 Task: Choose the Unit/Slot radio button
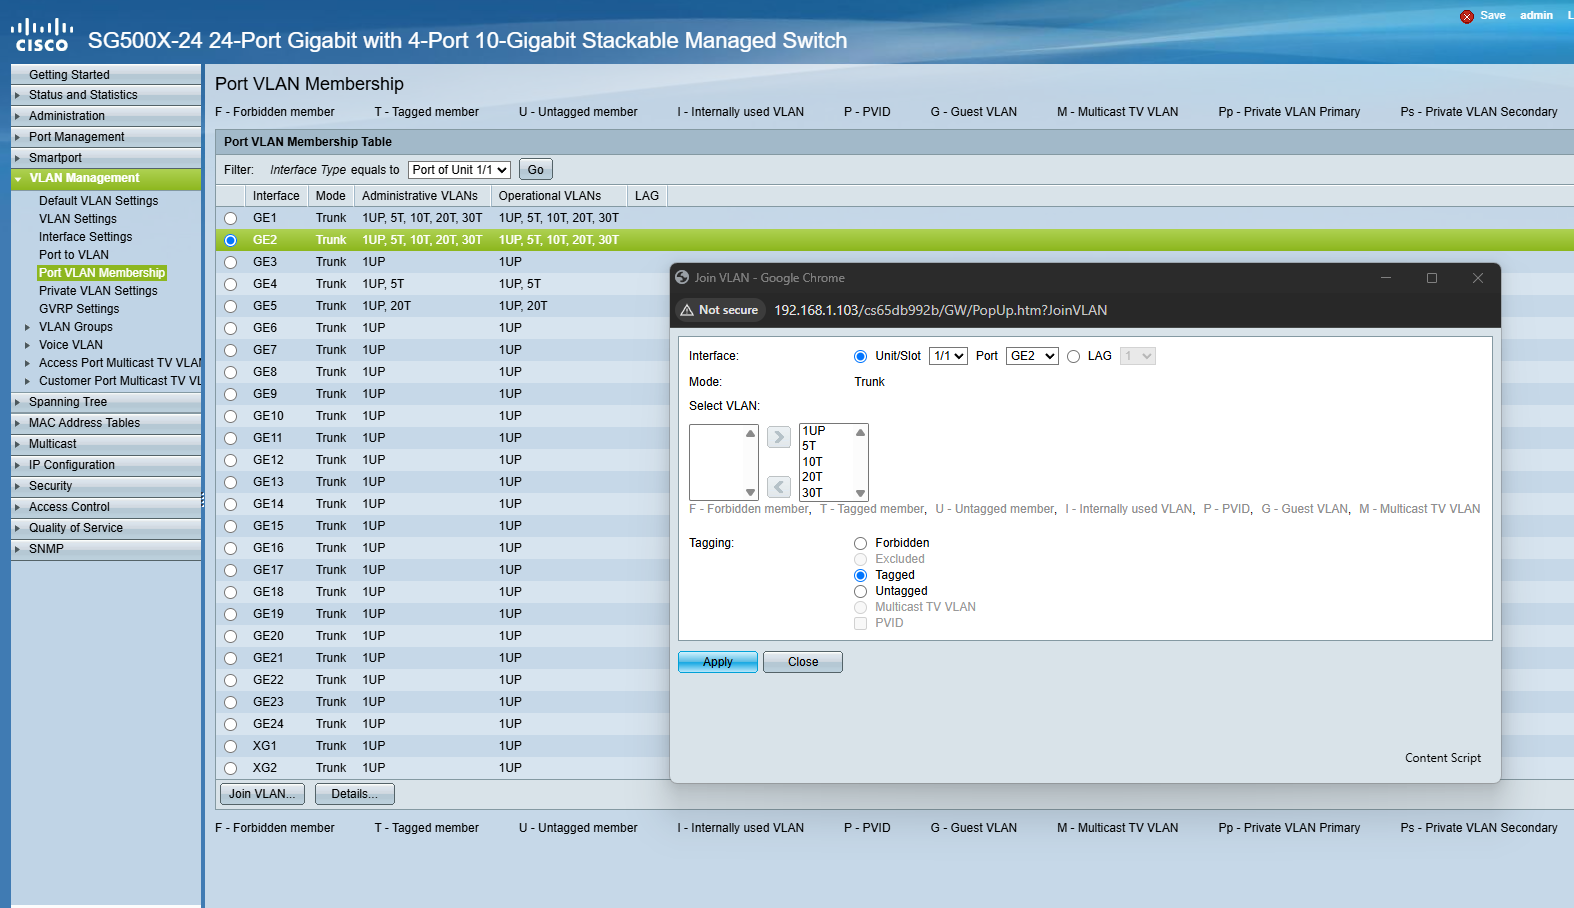click(860, 356)
